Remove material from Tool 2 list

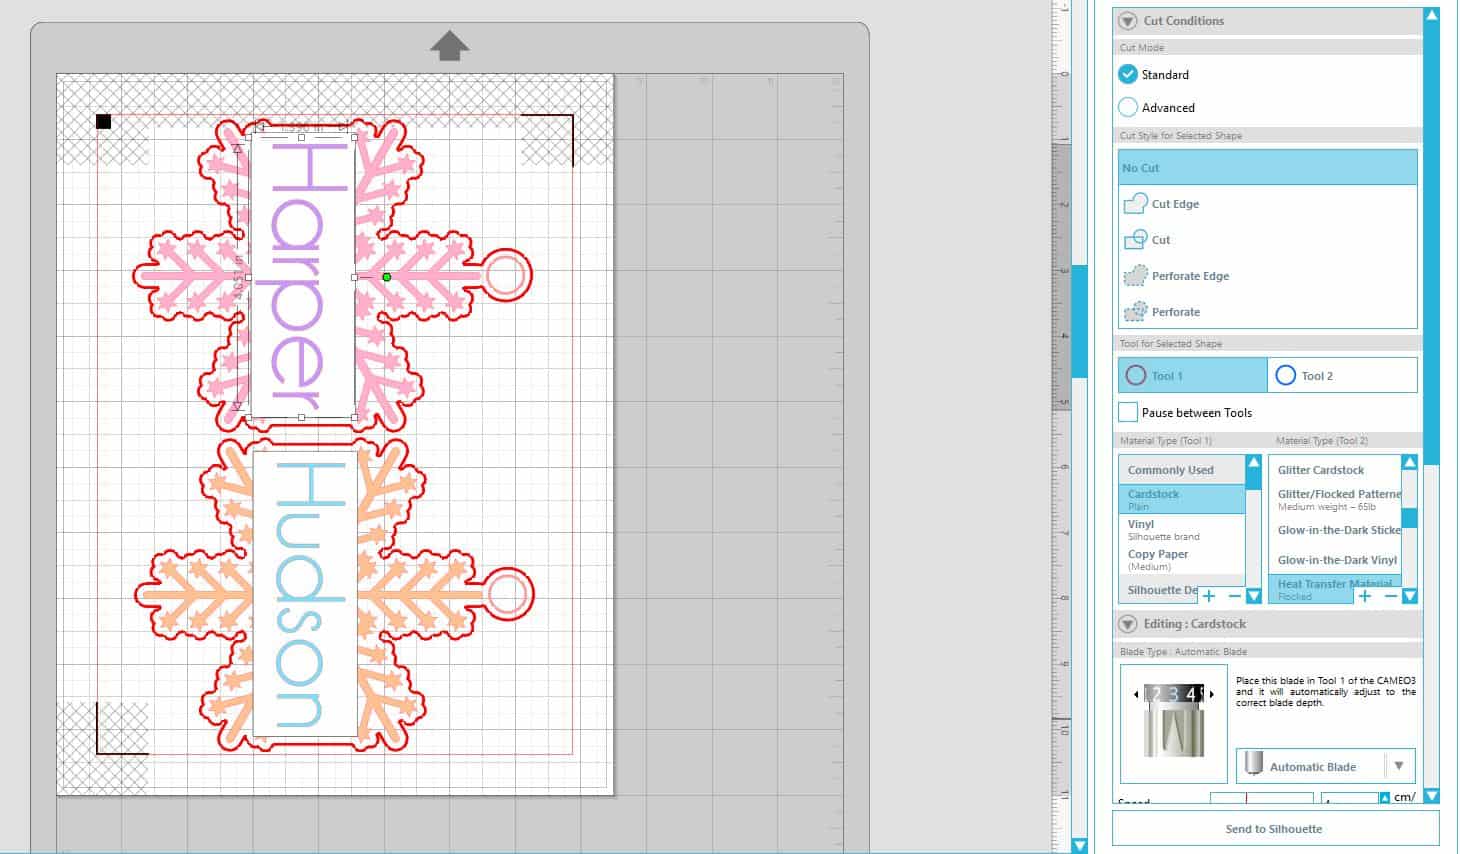coord(1390,595)
